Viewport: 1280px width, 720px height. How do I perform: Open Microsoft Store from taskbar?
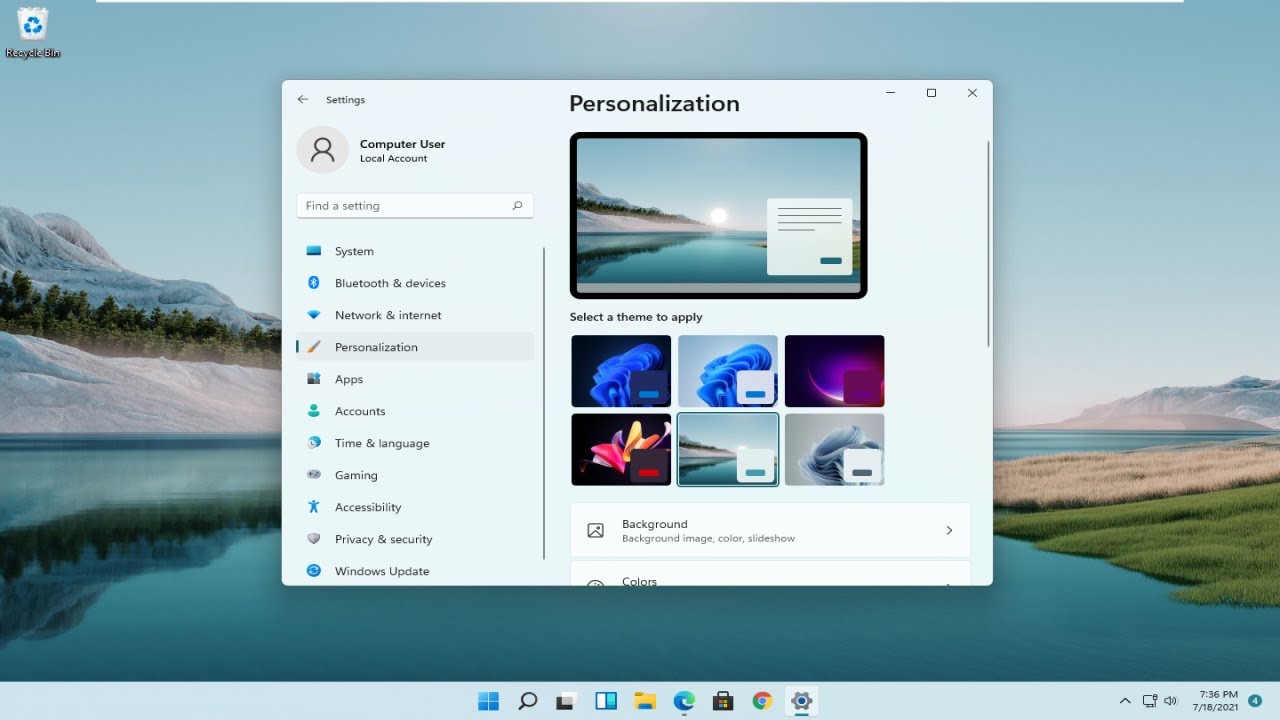[x=723, y=701]
